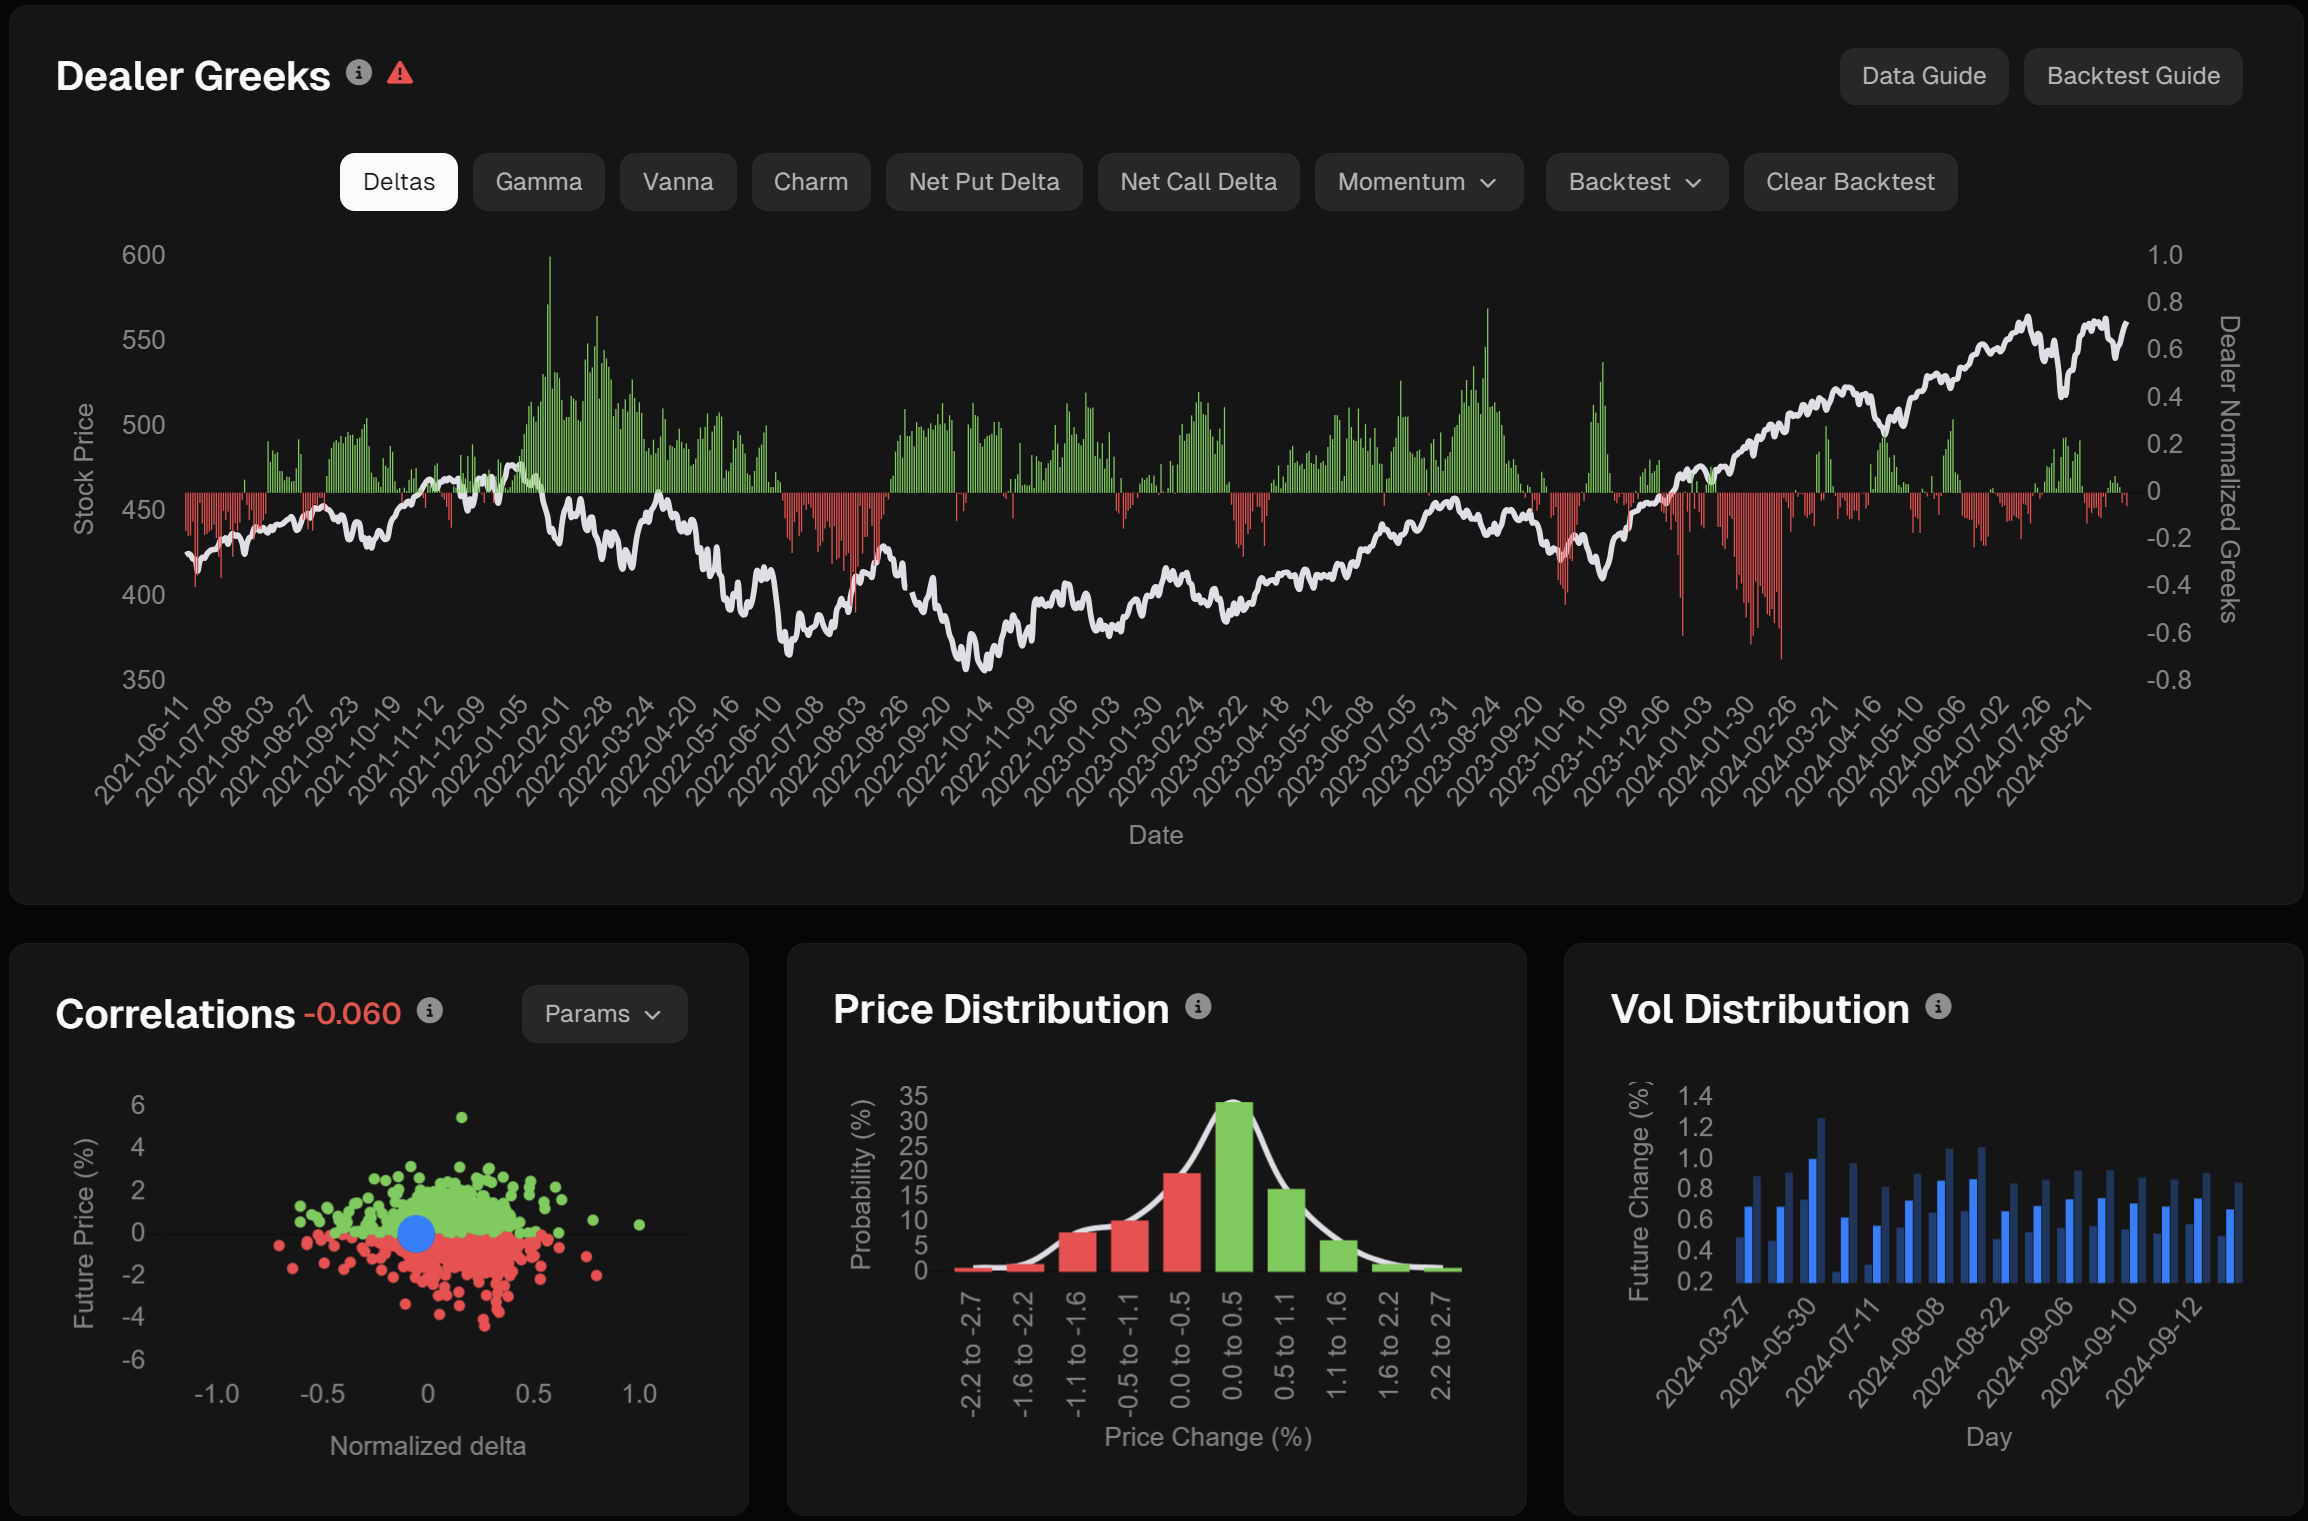The image size is (2308, 1521).
Task: Click chevron arrow on Backtest button
Action: (x=1693, y=183)
